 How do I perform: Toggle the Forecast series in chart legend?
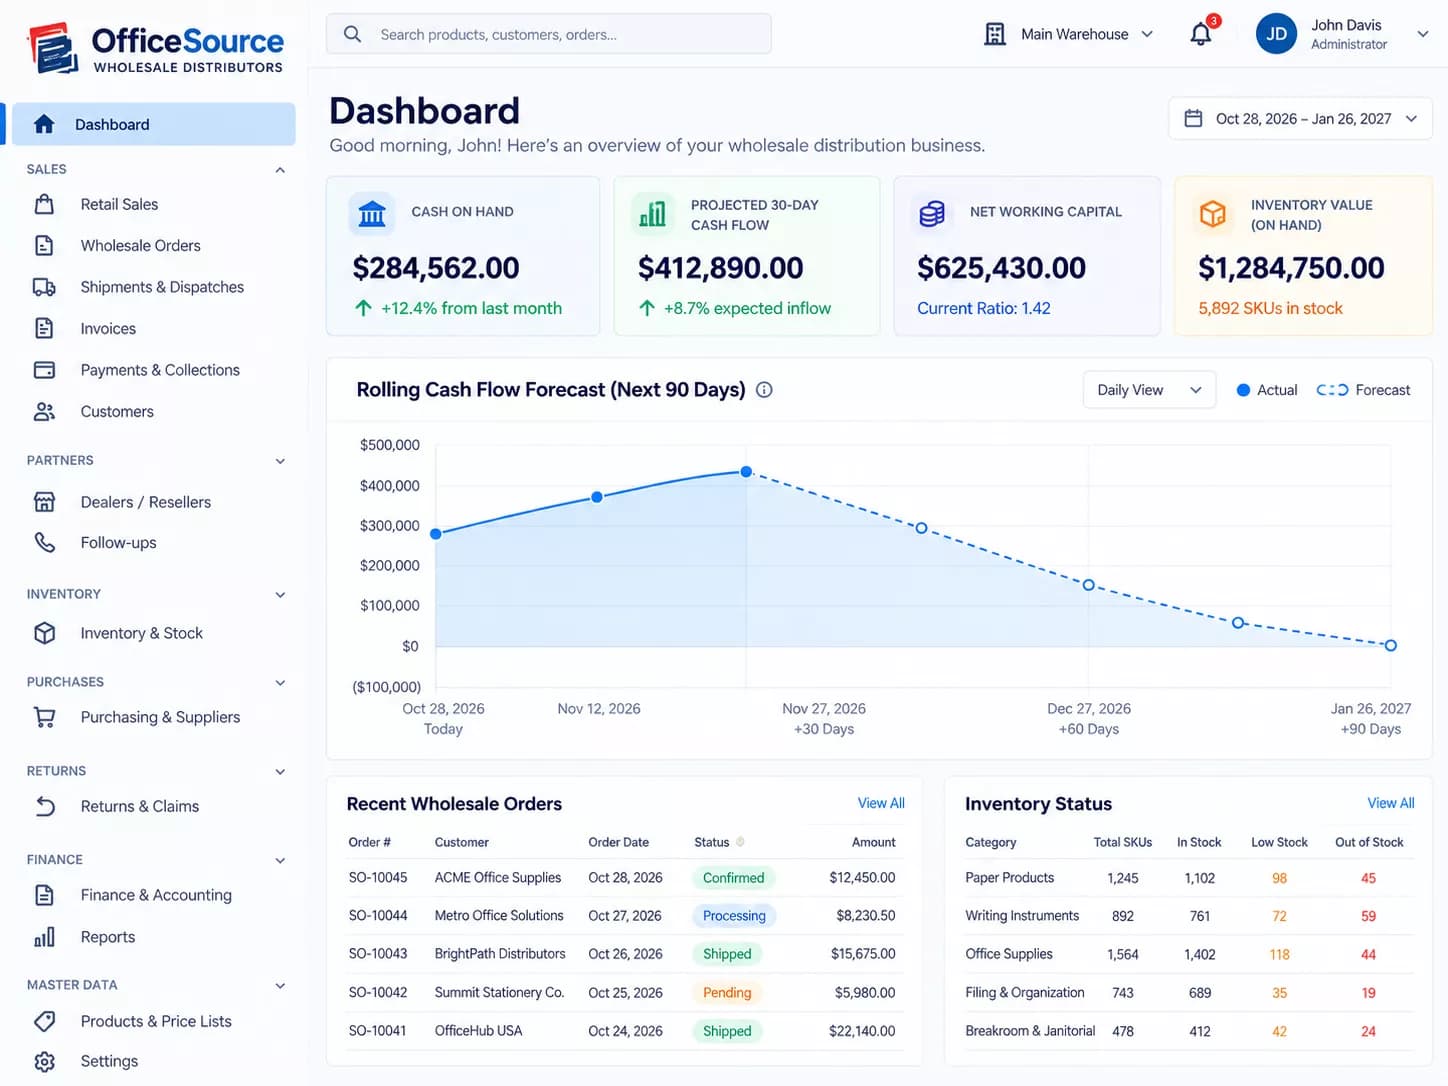click(x=1363, y=390)
